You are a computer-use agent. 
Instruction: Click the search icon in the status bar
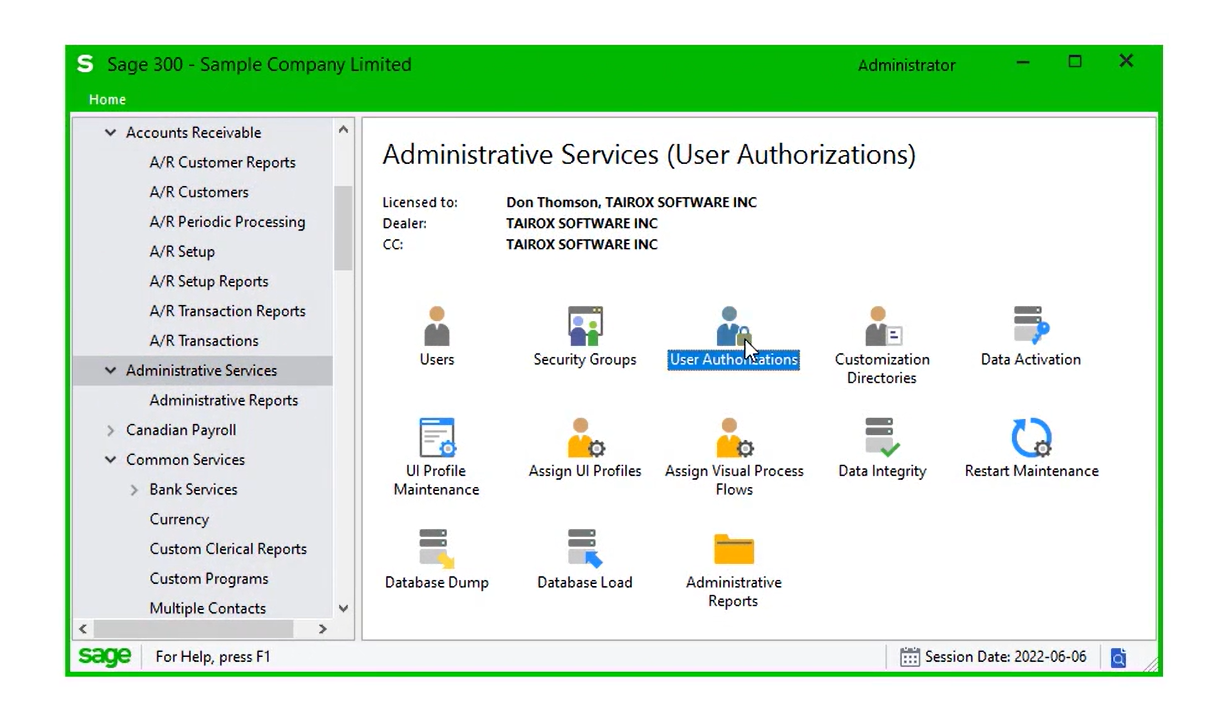point(1118,657)
